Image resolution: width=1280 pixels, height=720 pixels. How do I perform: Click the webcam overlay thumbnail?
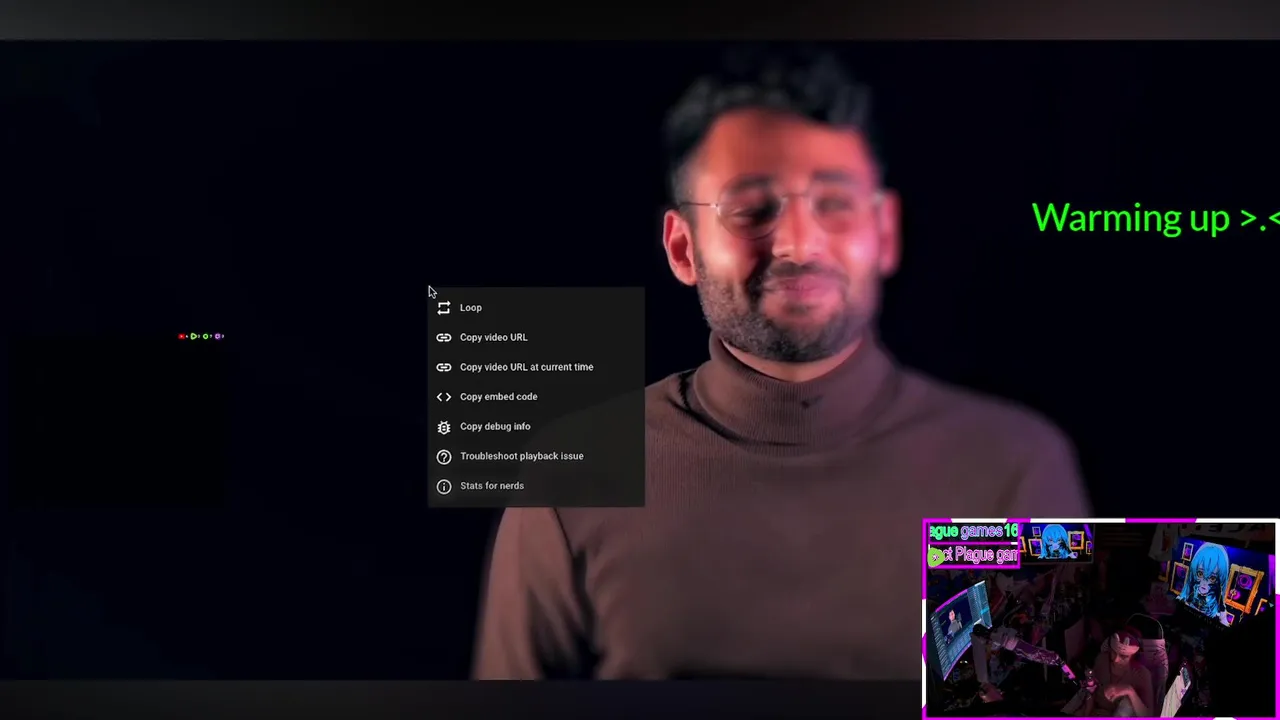click(x=1100, y=618)
